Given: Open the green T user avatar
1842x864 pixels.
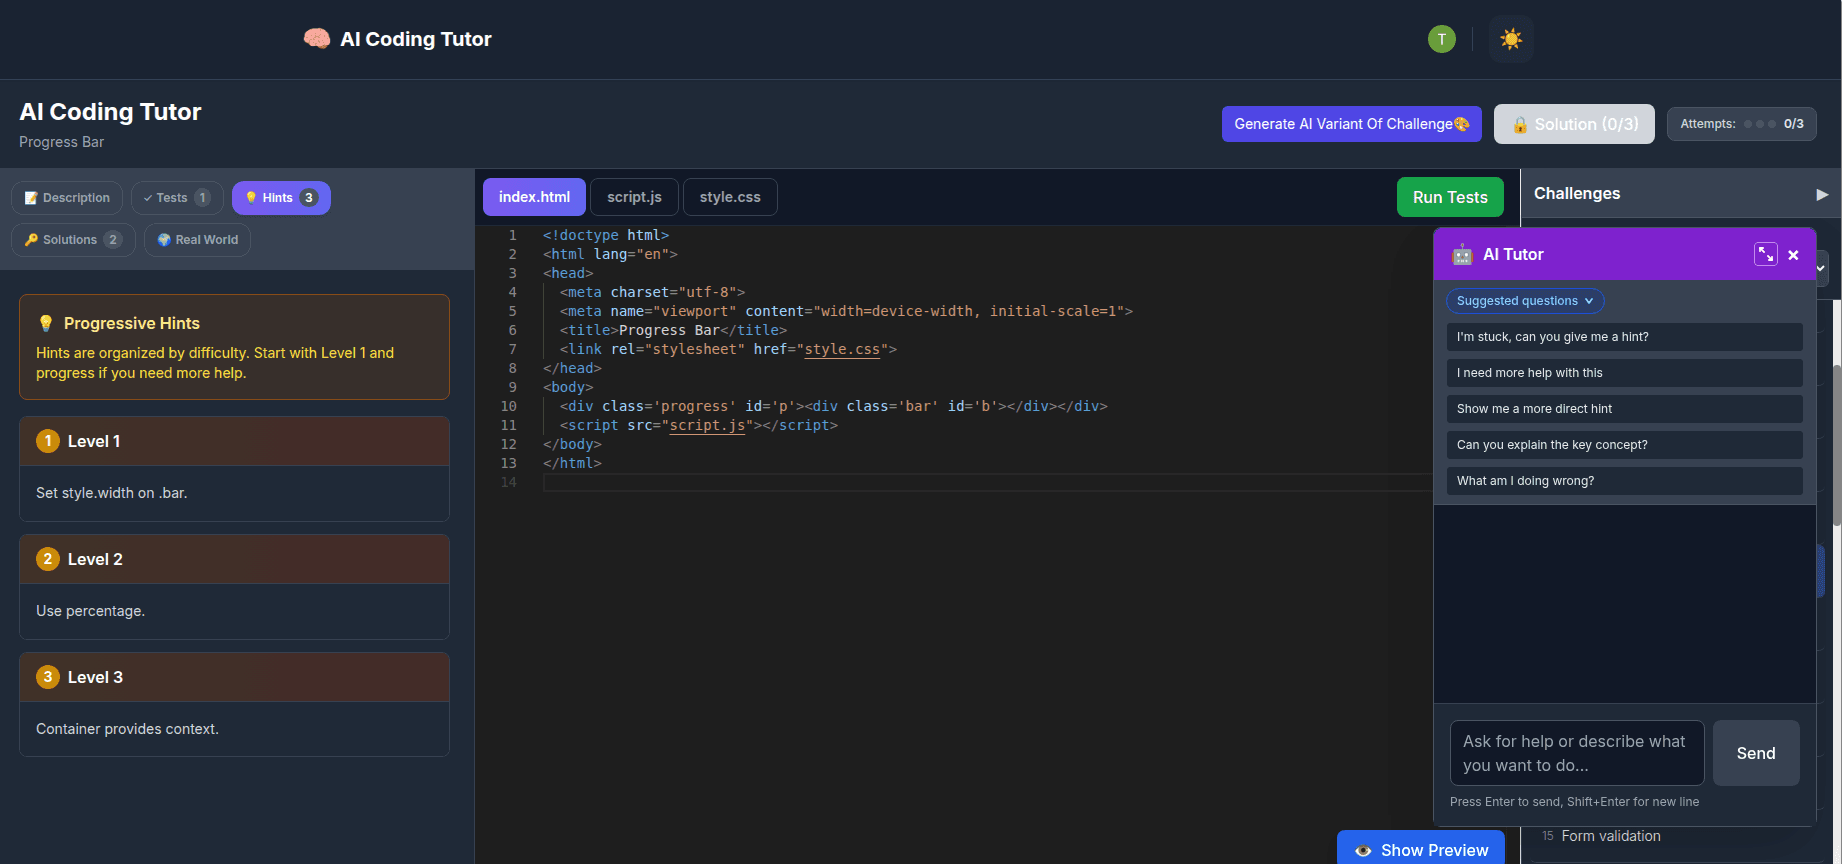Looking at the screenshot, I should [x=1441, y=39].
